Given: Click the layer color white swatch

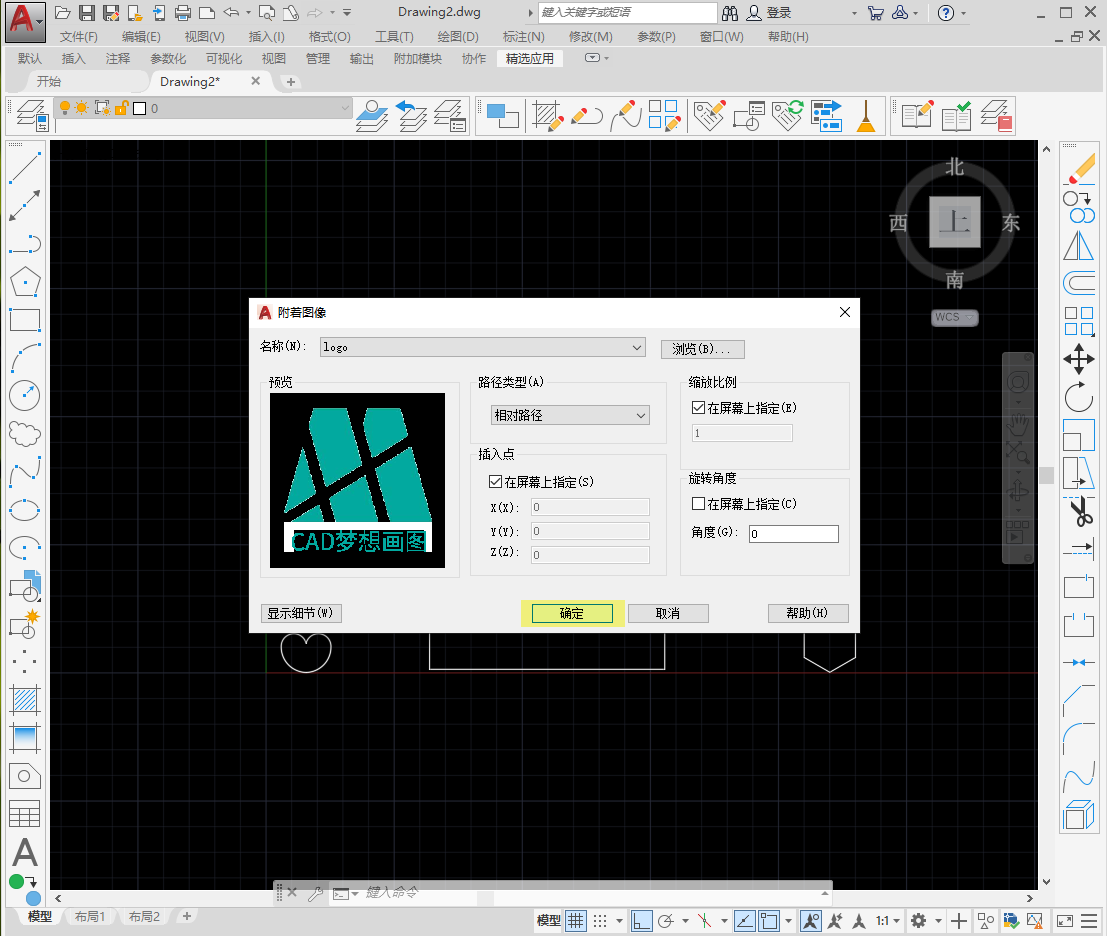Looking at the screenshot, I should [140, 108].
